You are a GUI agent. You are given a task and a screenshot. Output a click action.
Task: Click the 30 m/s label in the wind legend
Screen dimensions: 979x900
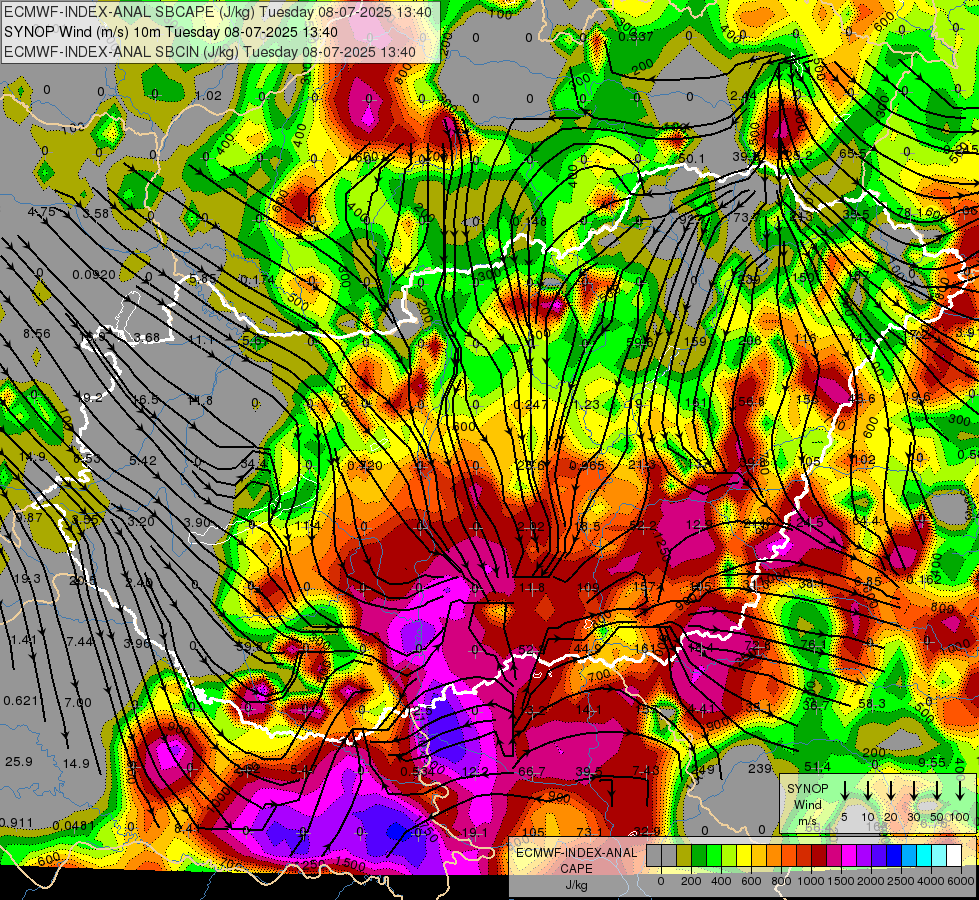coord(913,817)
